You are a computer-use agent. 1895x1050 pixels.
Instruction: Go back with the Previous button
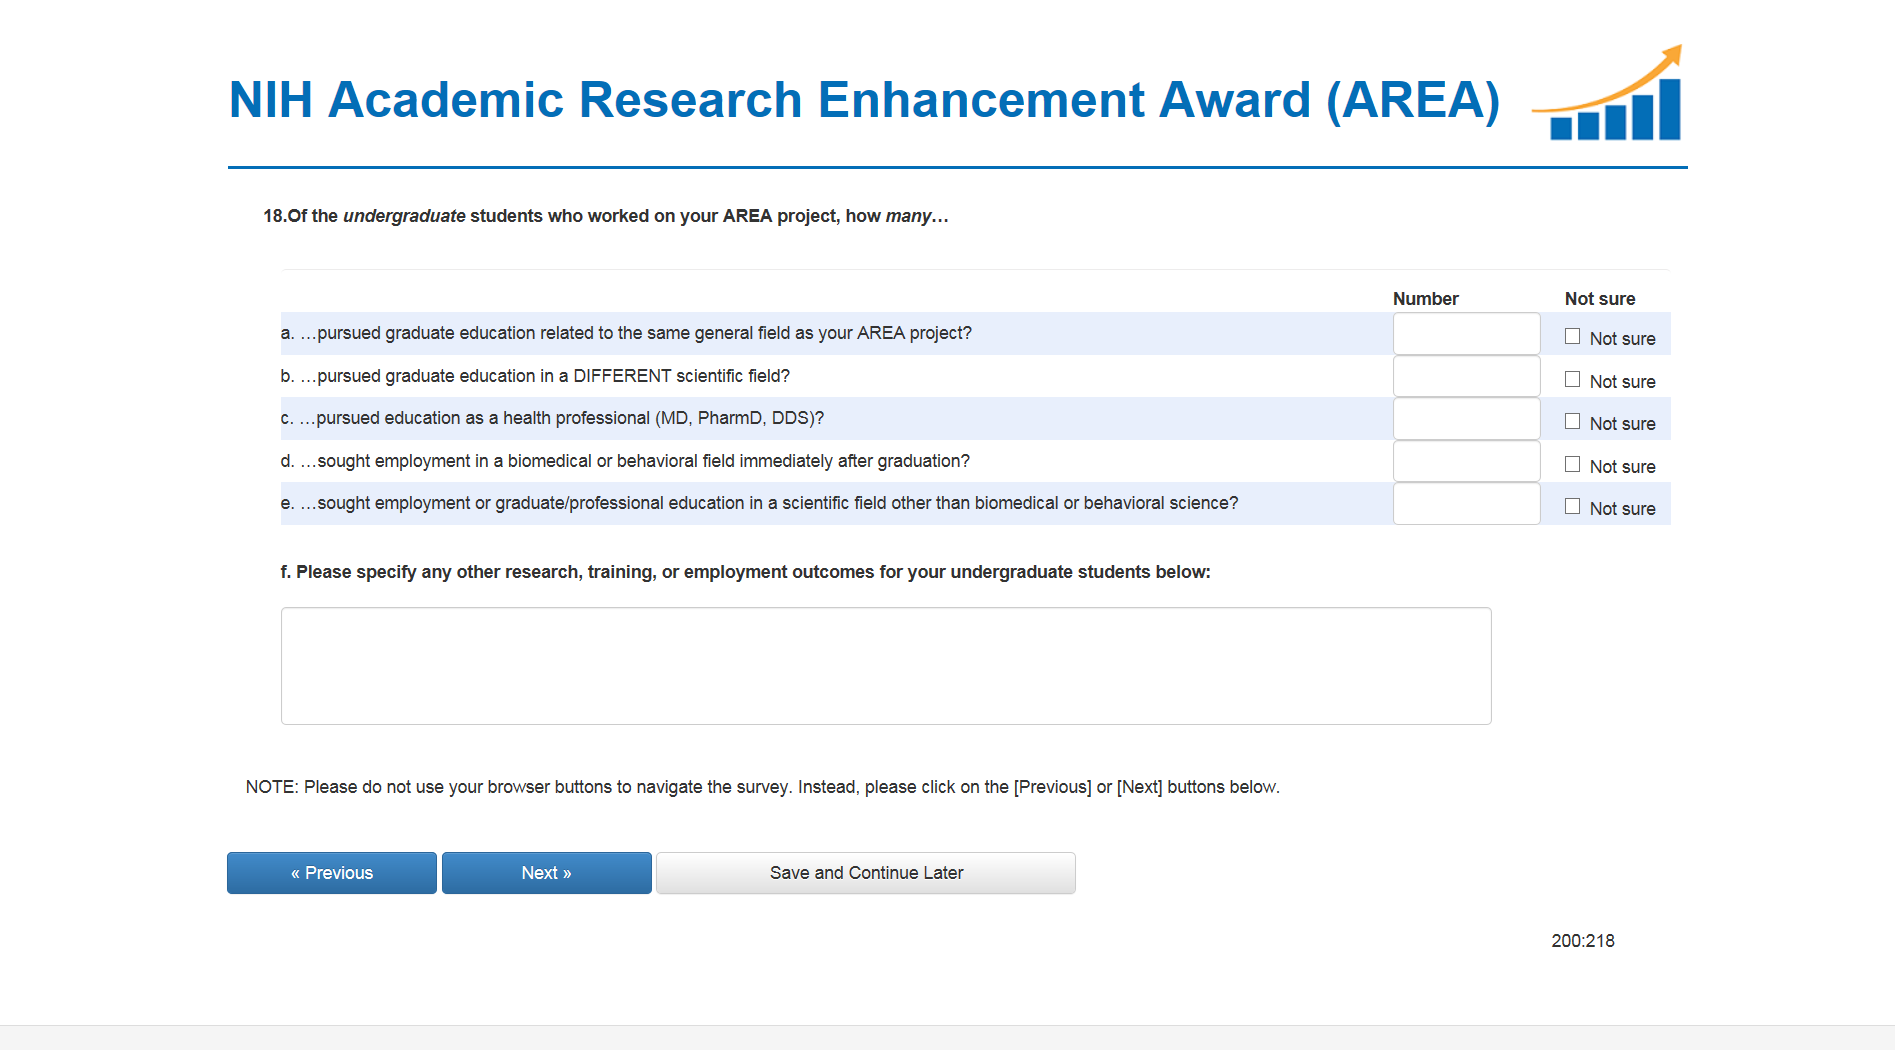point(332,873)
